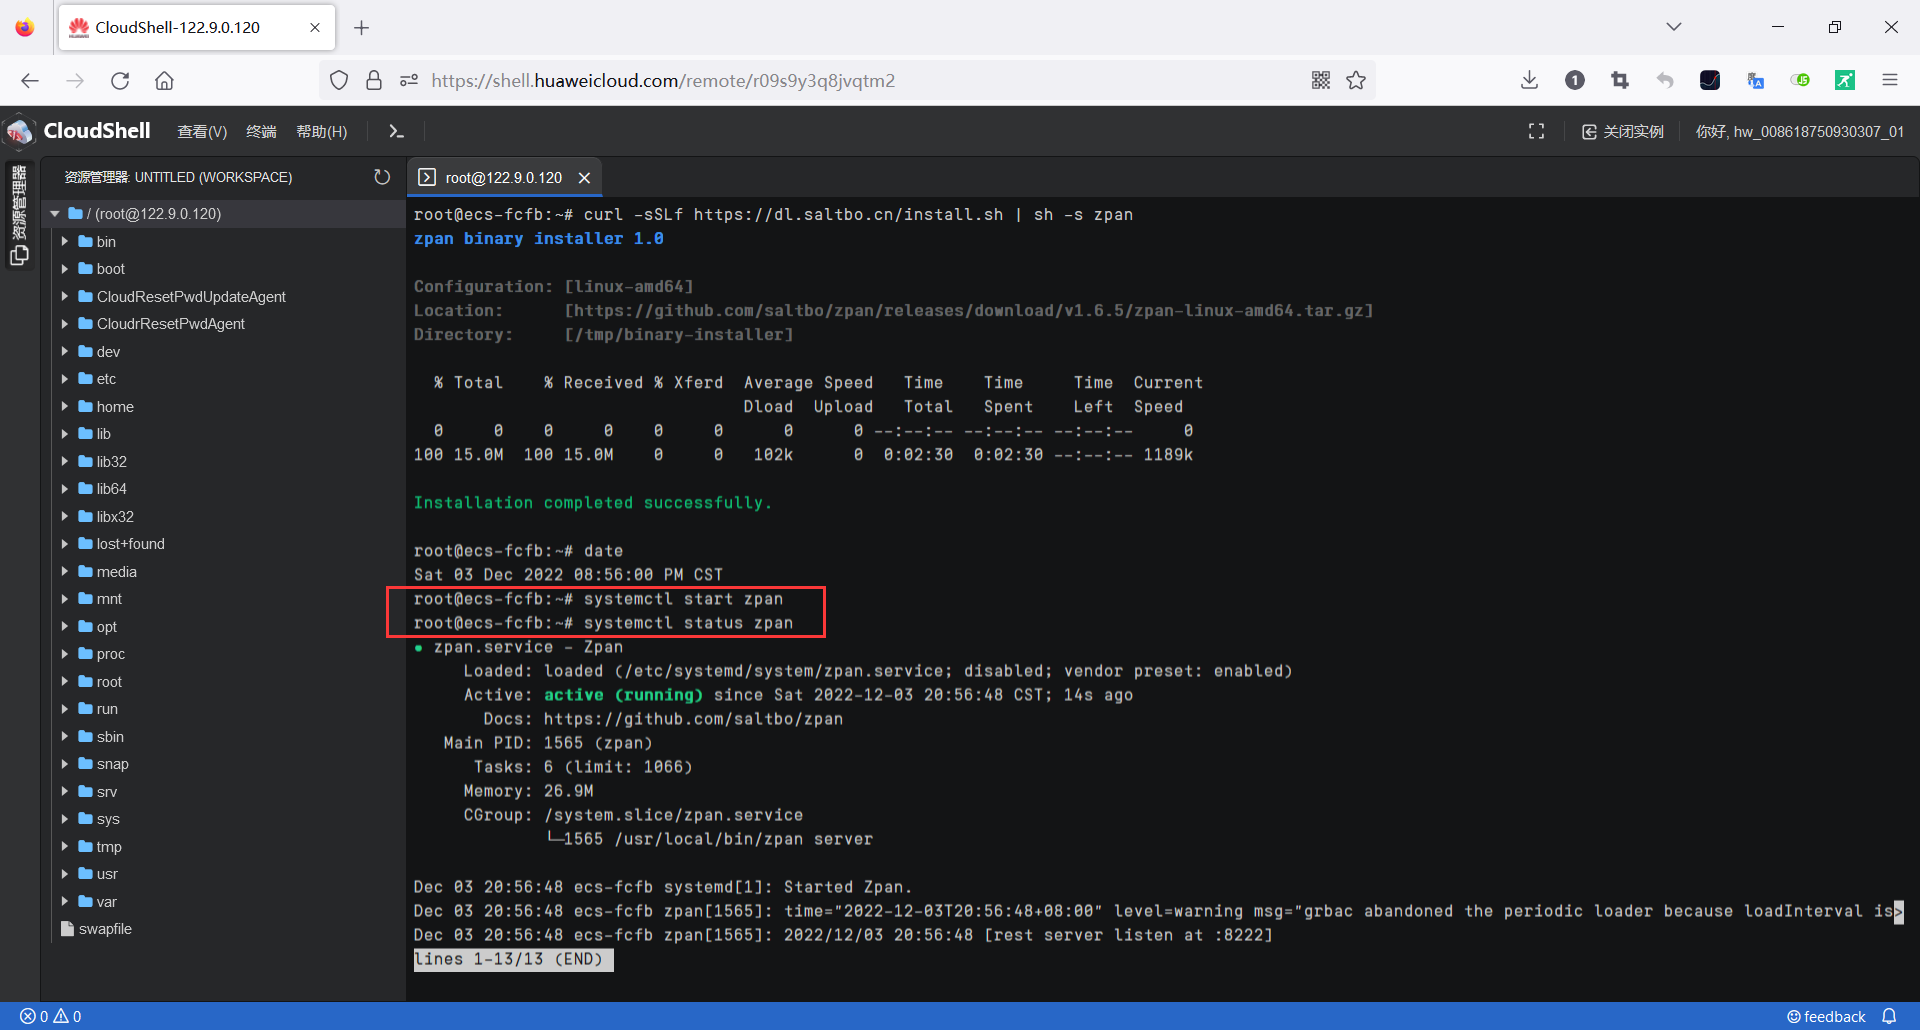This screenshot has height=1030, width=1920.
Task: Click the zpan binary installer 1.0 line
Action: point(538,239)
